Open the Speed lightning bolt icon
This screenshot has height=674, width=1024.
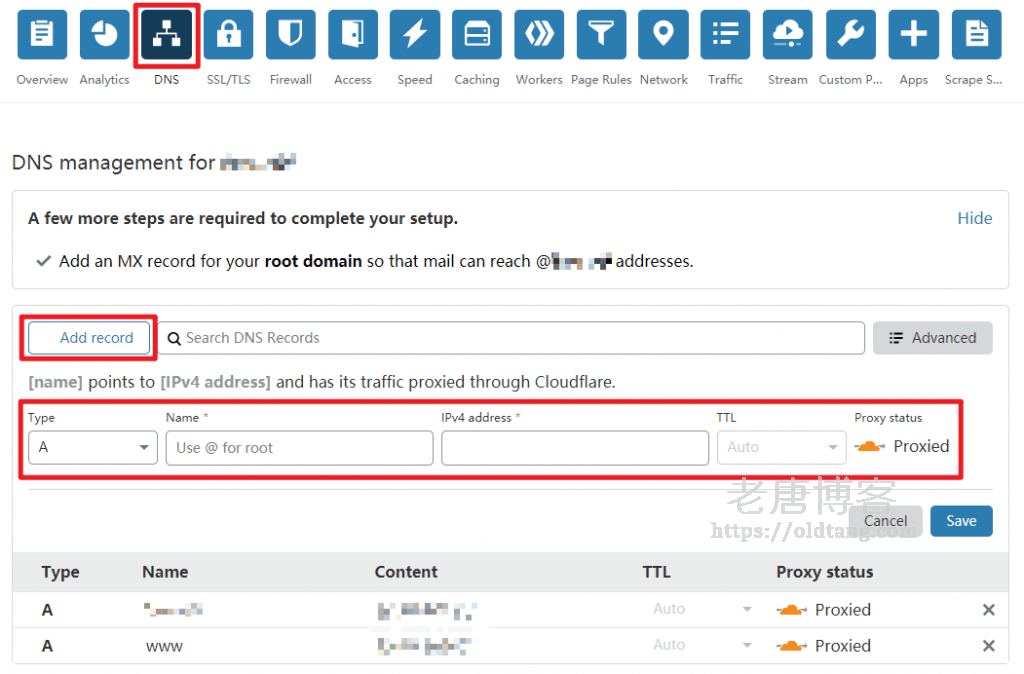415,35
